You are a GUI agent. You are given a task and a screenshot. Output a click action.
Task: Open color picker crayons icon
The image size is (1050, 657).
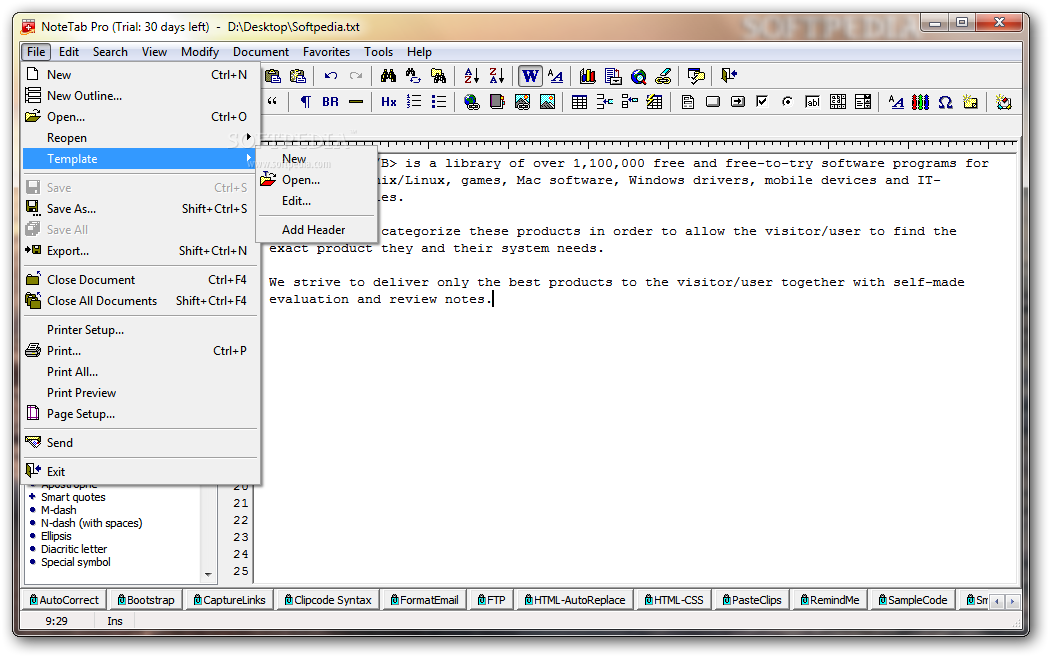(920, 102)
